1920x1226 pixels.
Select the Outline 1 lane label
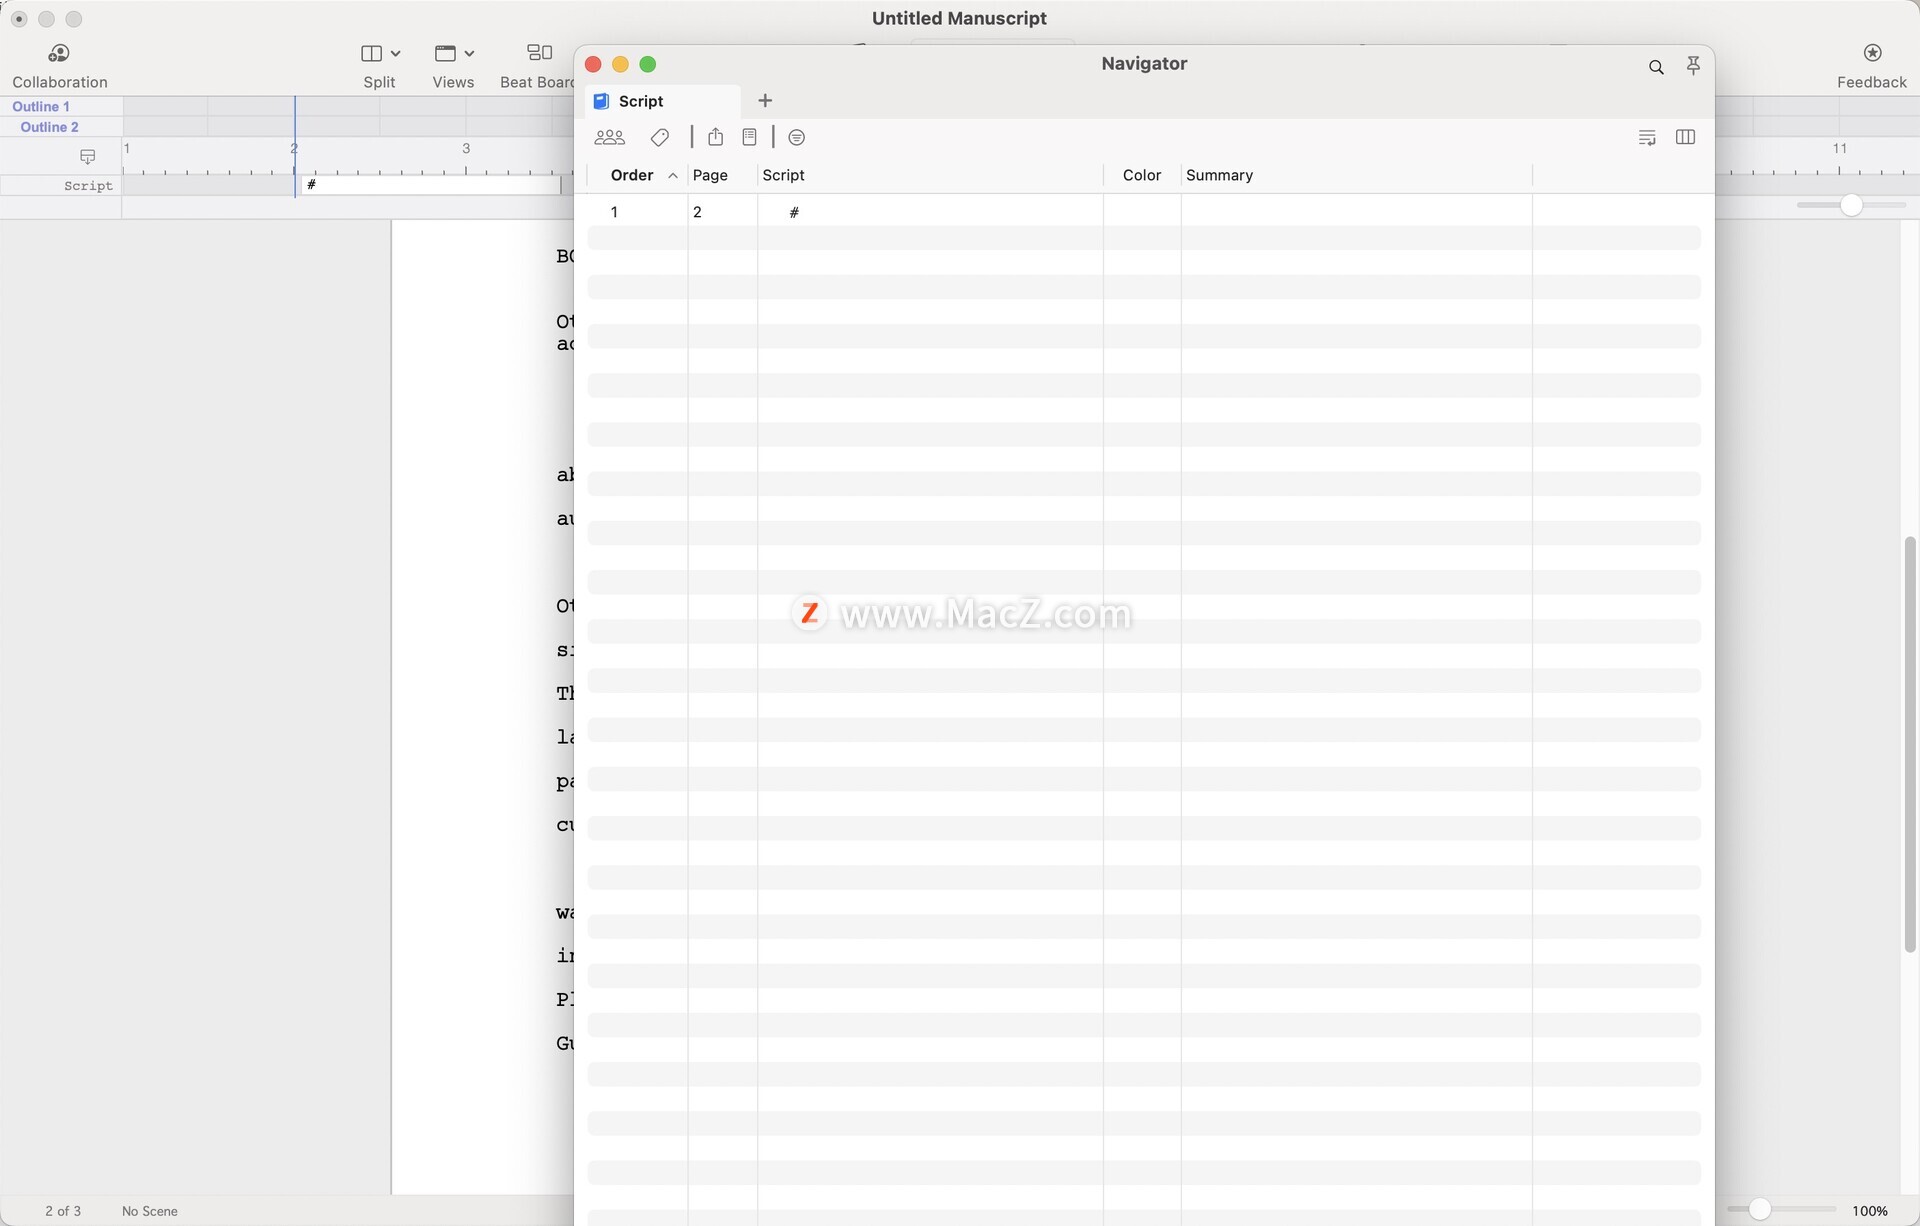tap(41, 106)
